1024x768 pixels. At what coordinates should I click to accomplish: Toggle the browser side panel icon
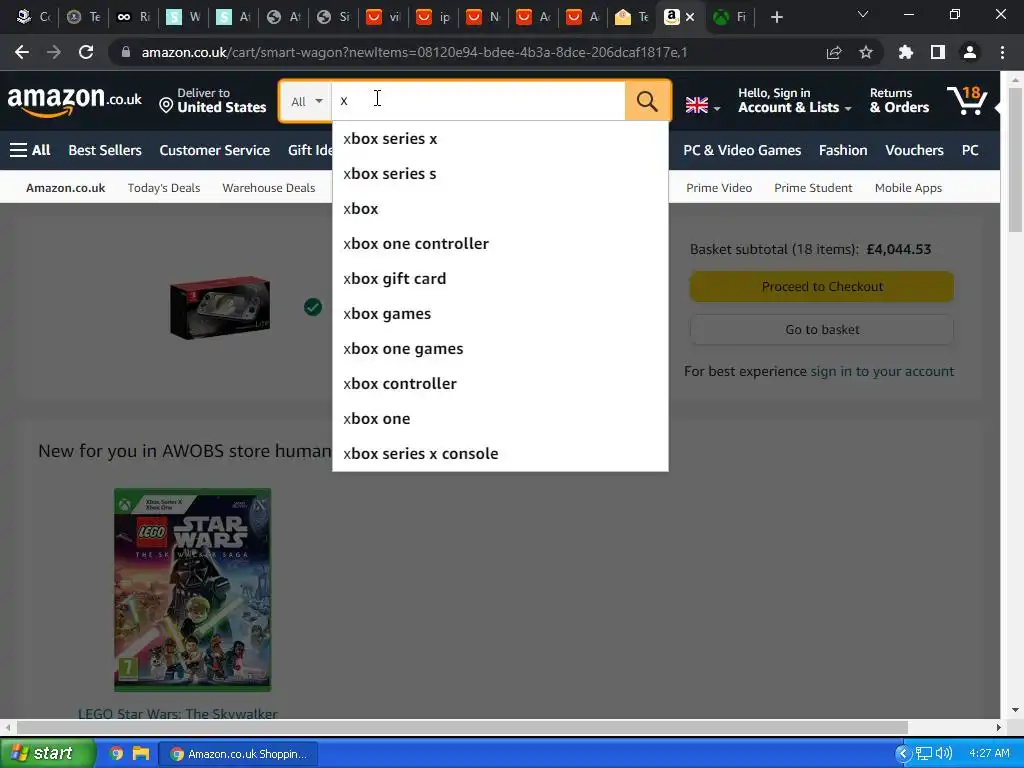938,52
